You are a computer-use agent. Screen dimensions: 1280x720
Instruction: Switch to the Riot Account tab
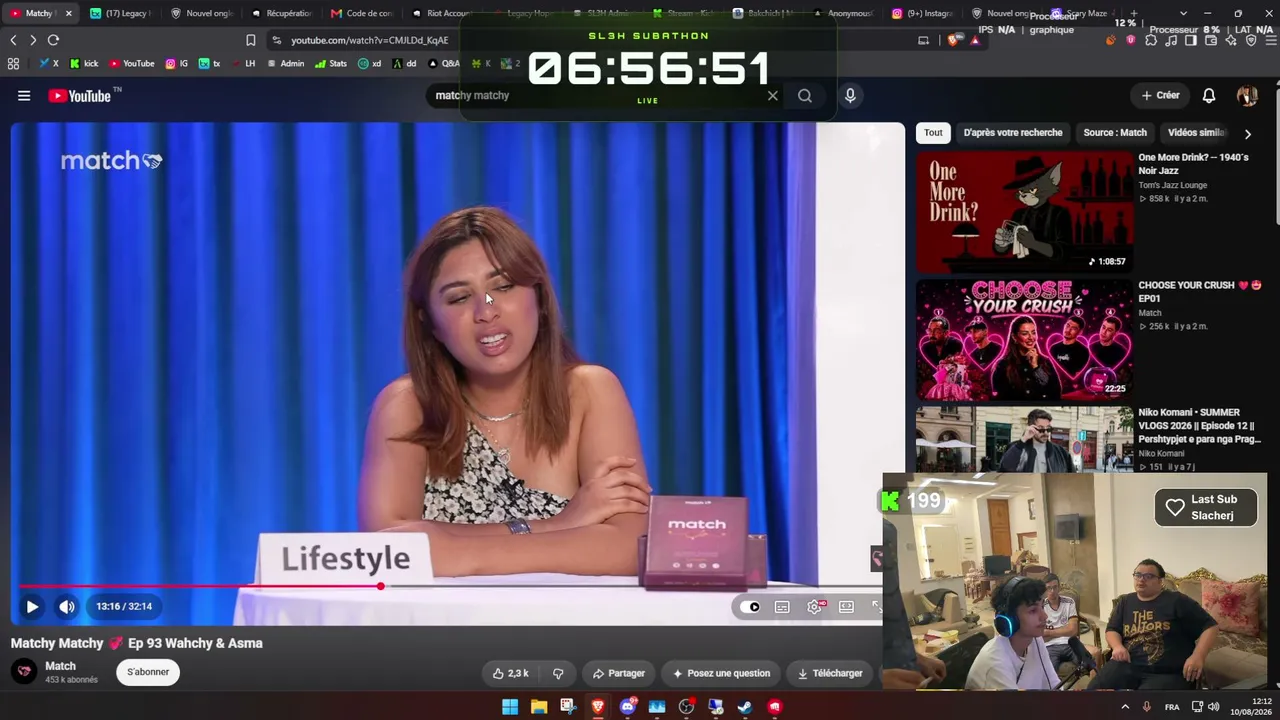(x=442, y=13)
